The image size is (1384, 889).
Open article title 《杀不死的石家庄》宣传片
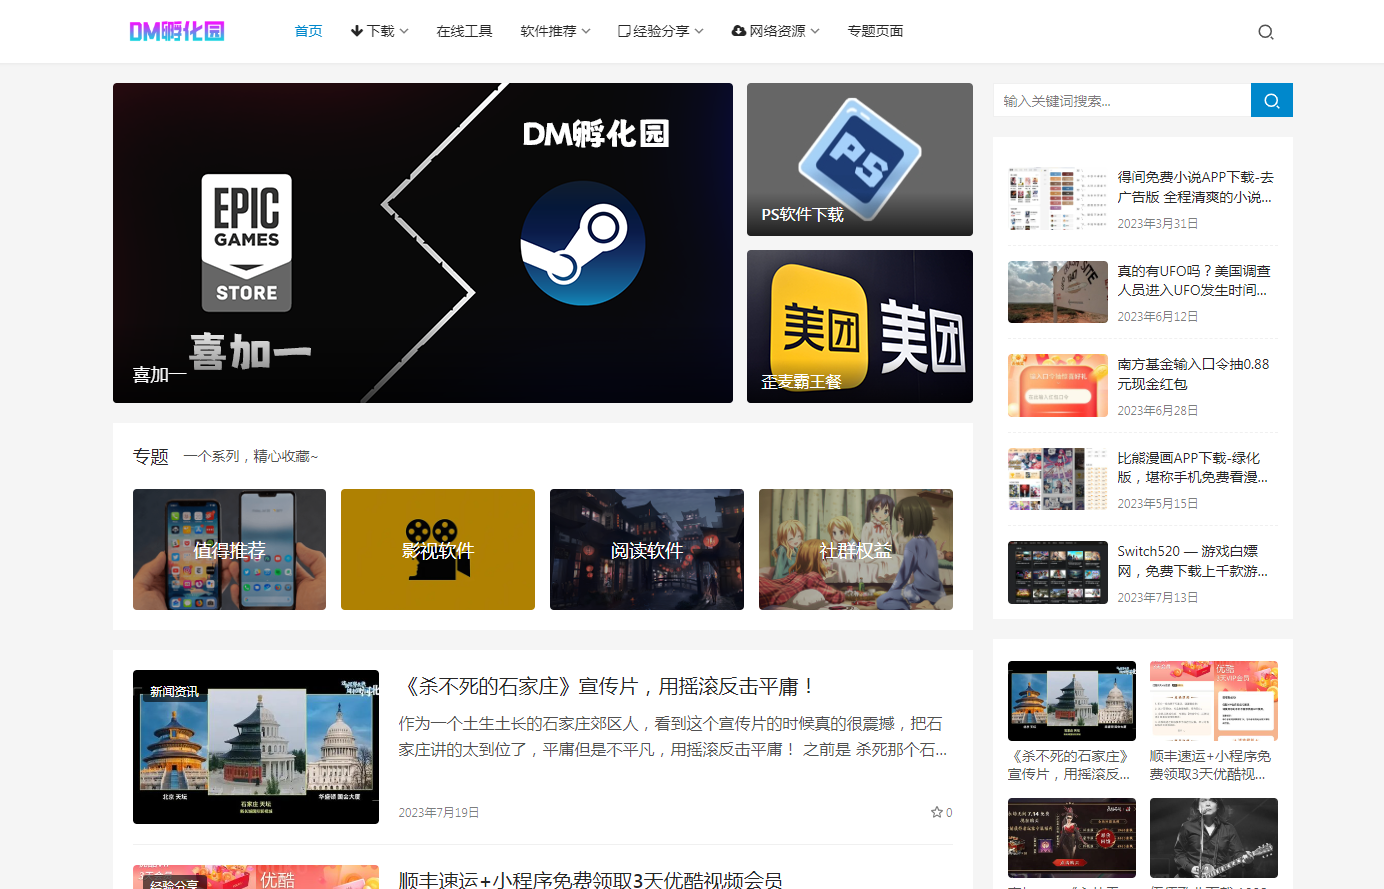pos(608,686)
